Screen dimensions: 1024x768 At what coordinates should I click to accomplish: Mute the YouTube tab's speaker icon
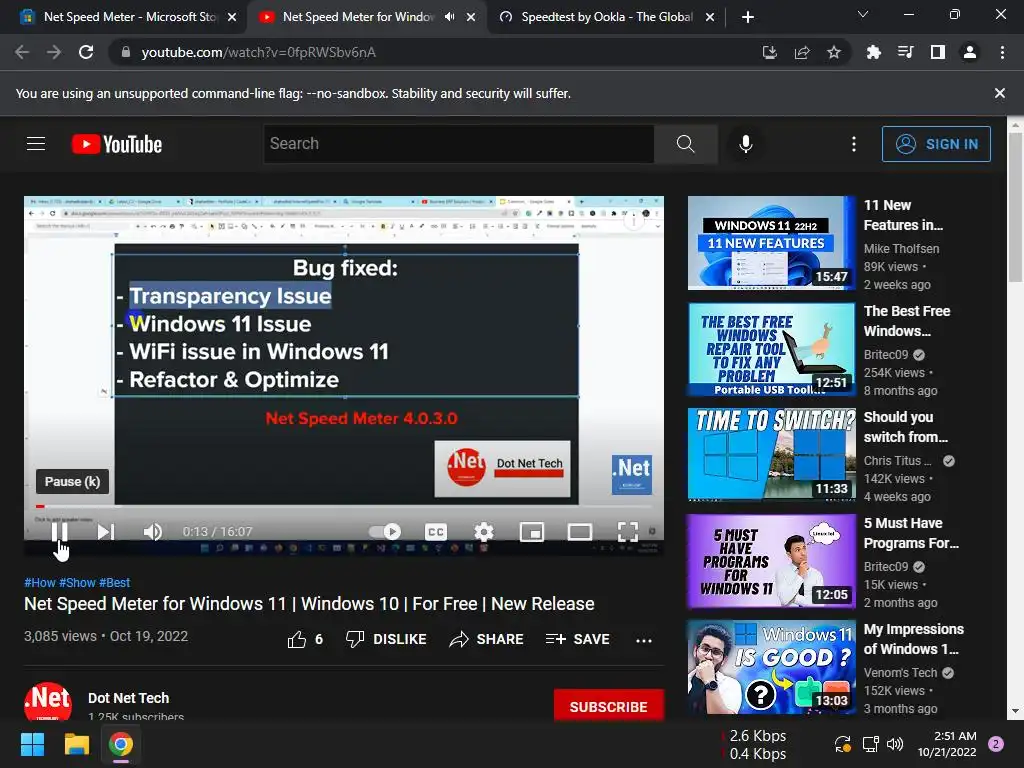pyautogui.click(x=449, y=17)
